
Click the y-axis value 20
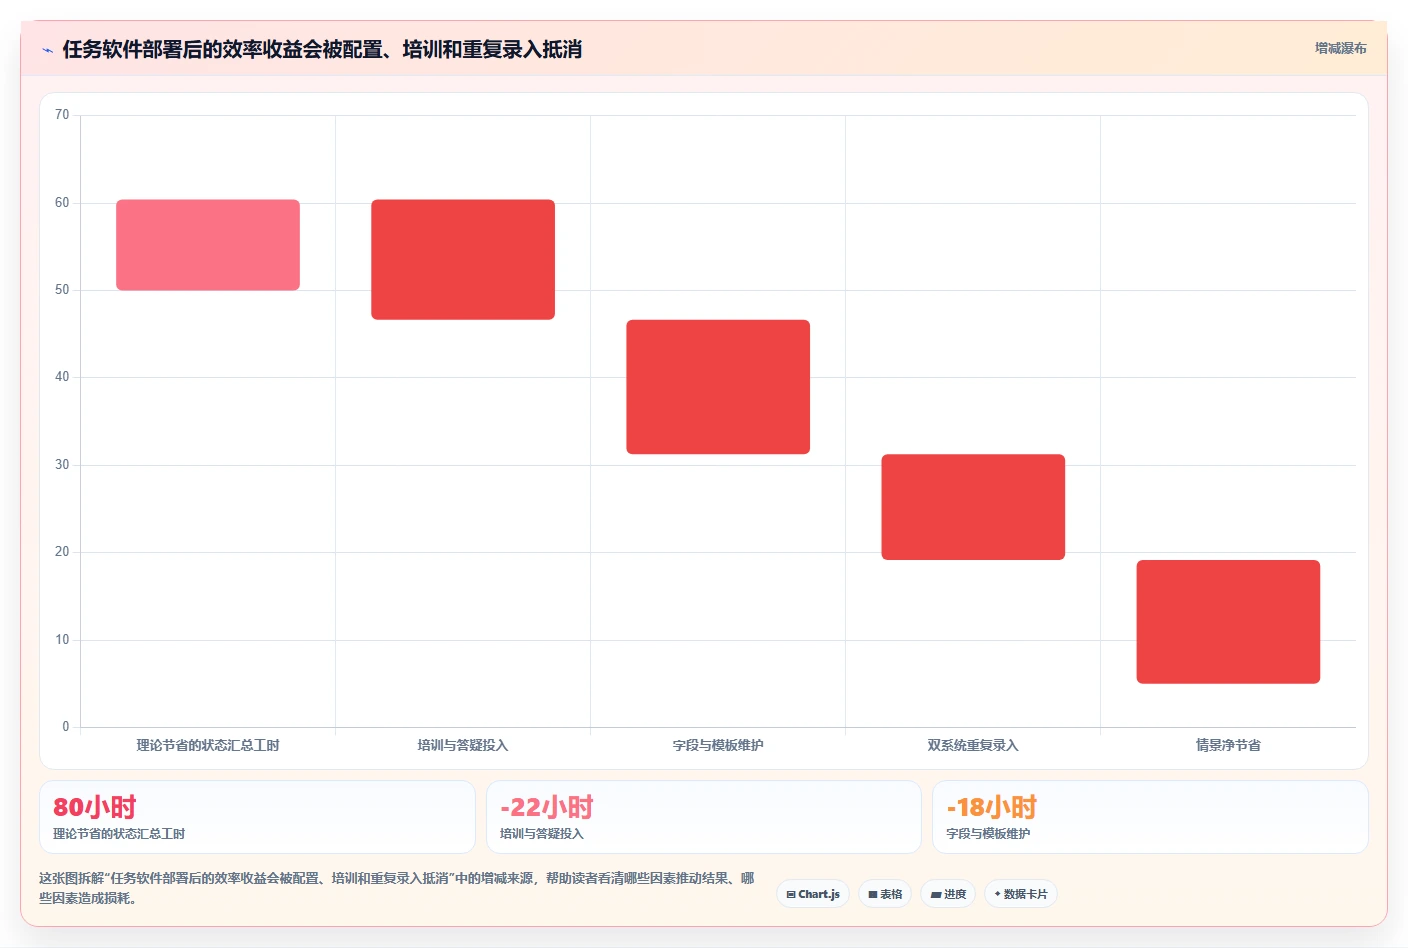tap(62, 552)
